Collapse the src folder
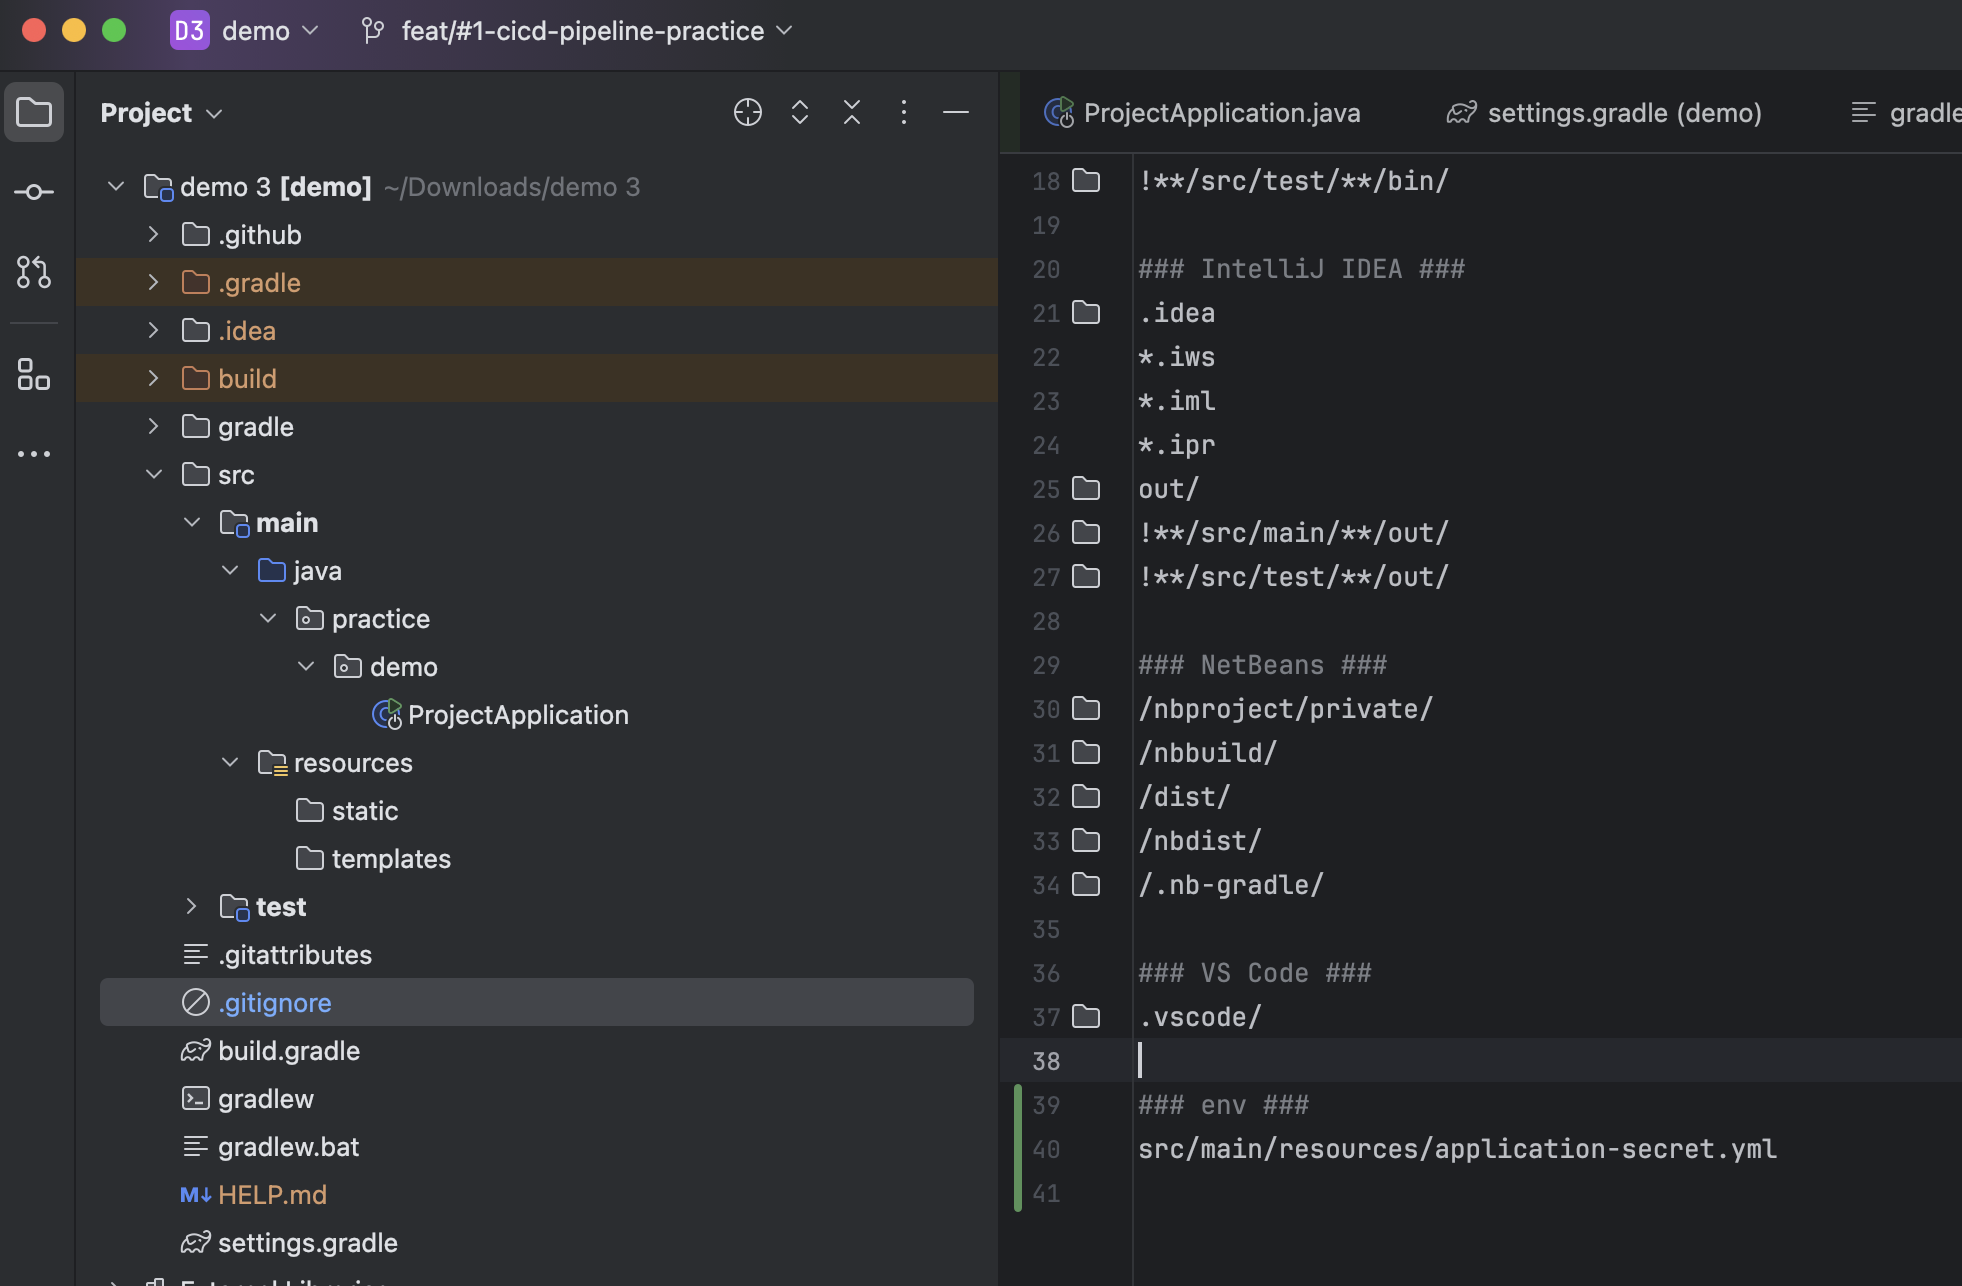1962x1286 pixels. coord(153,475)
